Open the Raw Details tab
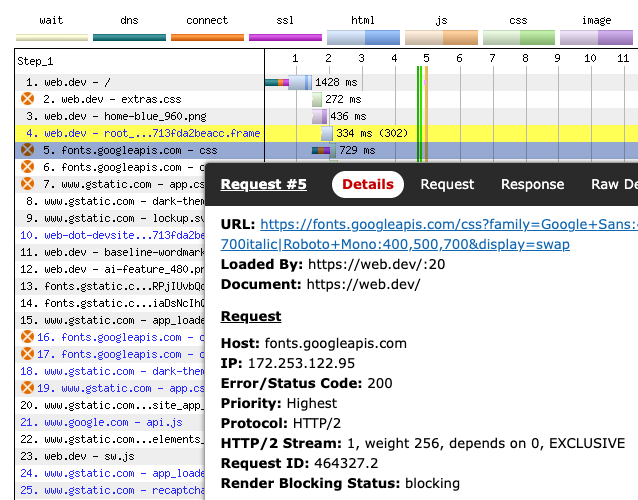 point(614,184)
